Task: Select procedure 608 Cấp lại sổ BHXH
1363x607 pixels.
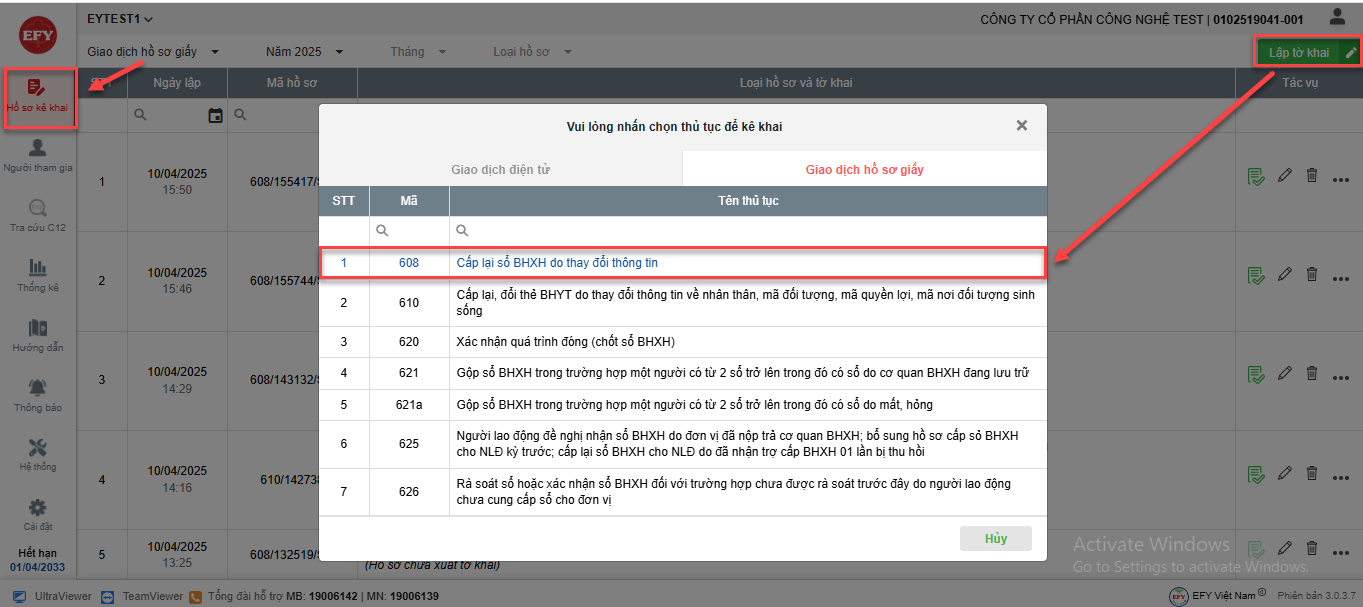Action: tap(557, 263)
